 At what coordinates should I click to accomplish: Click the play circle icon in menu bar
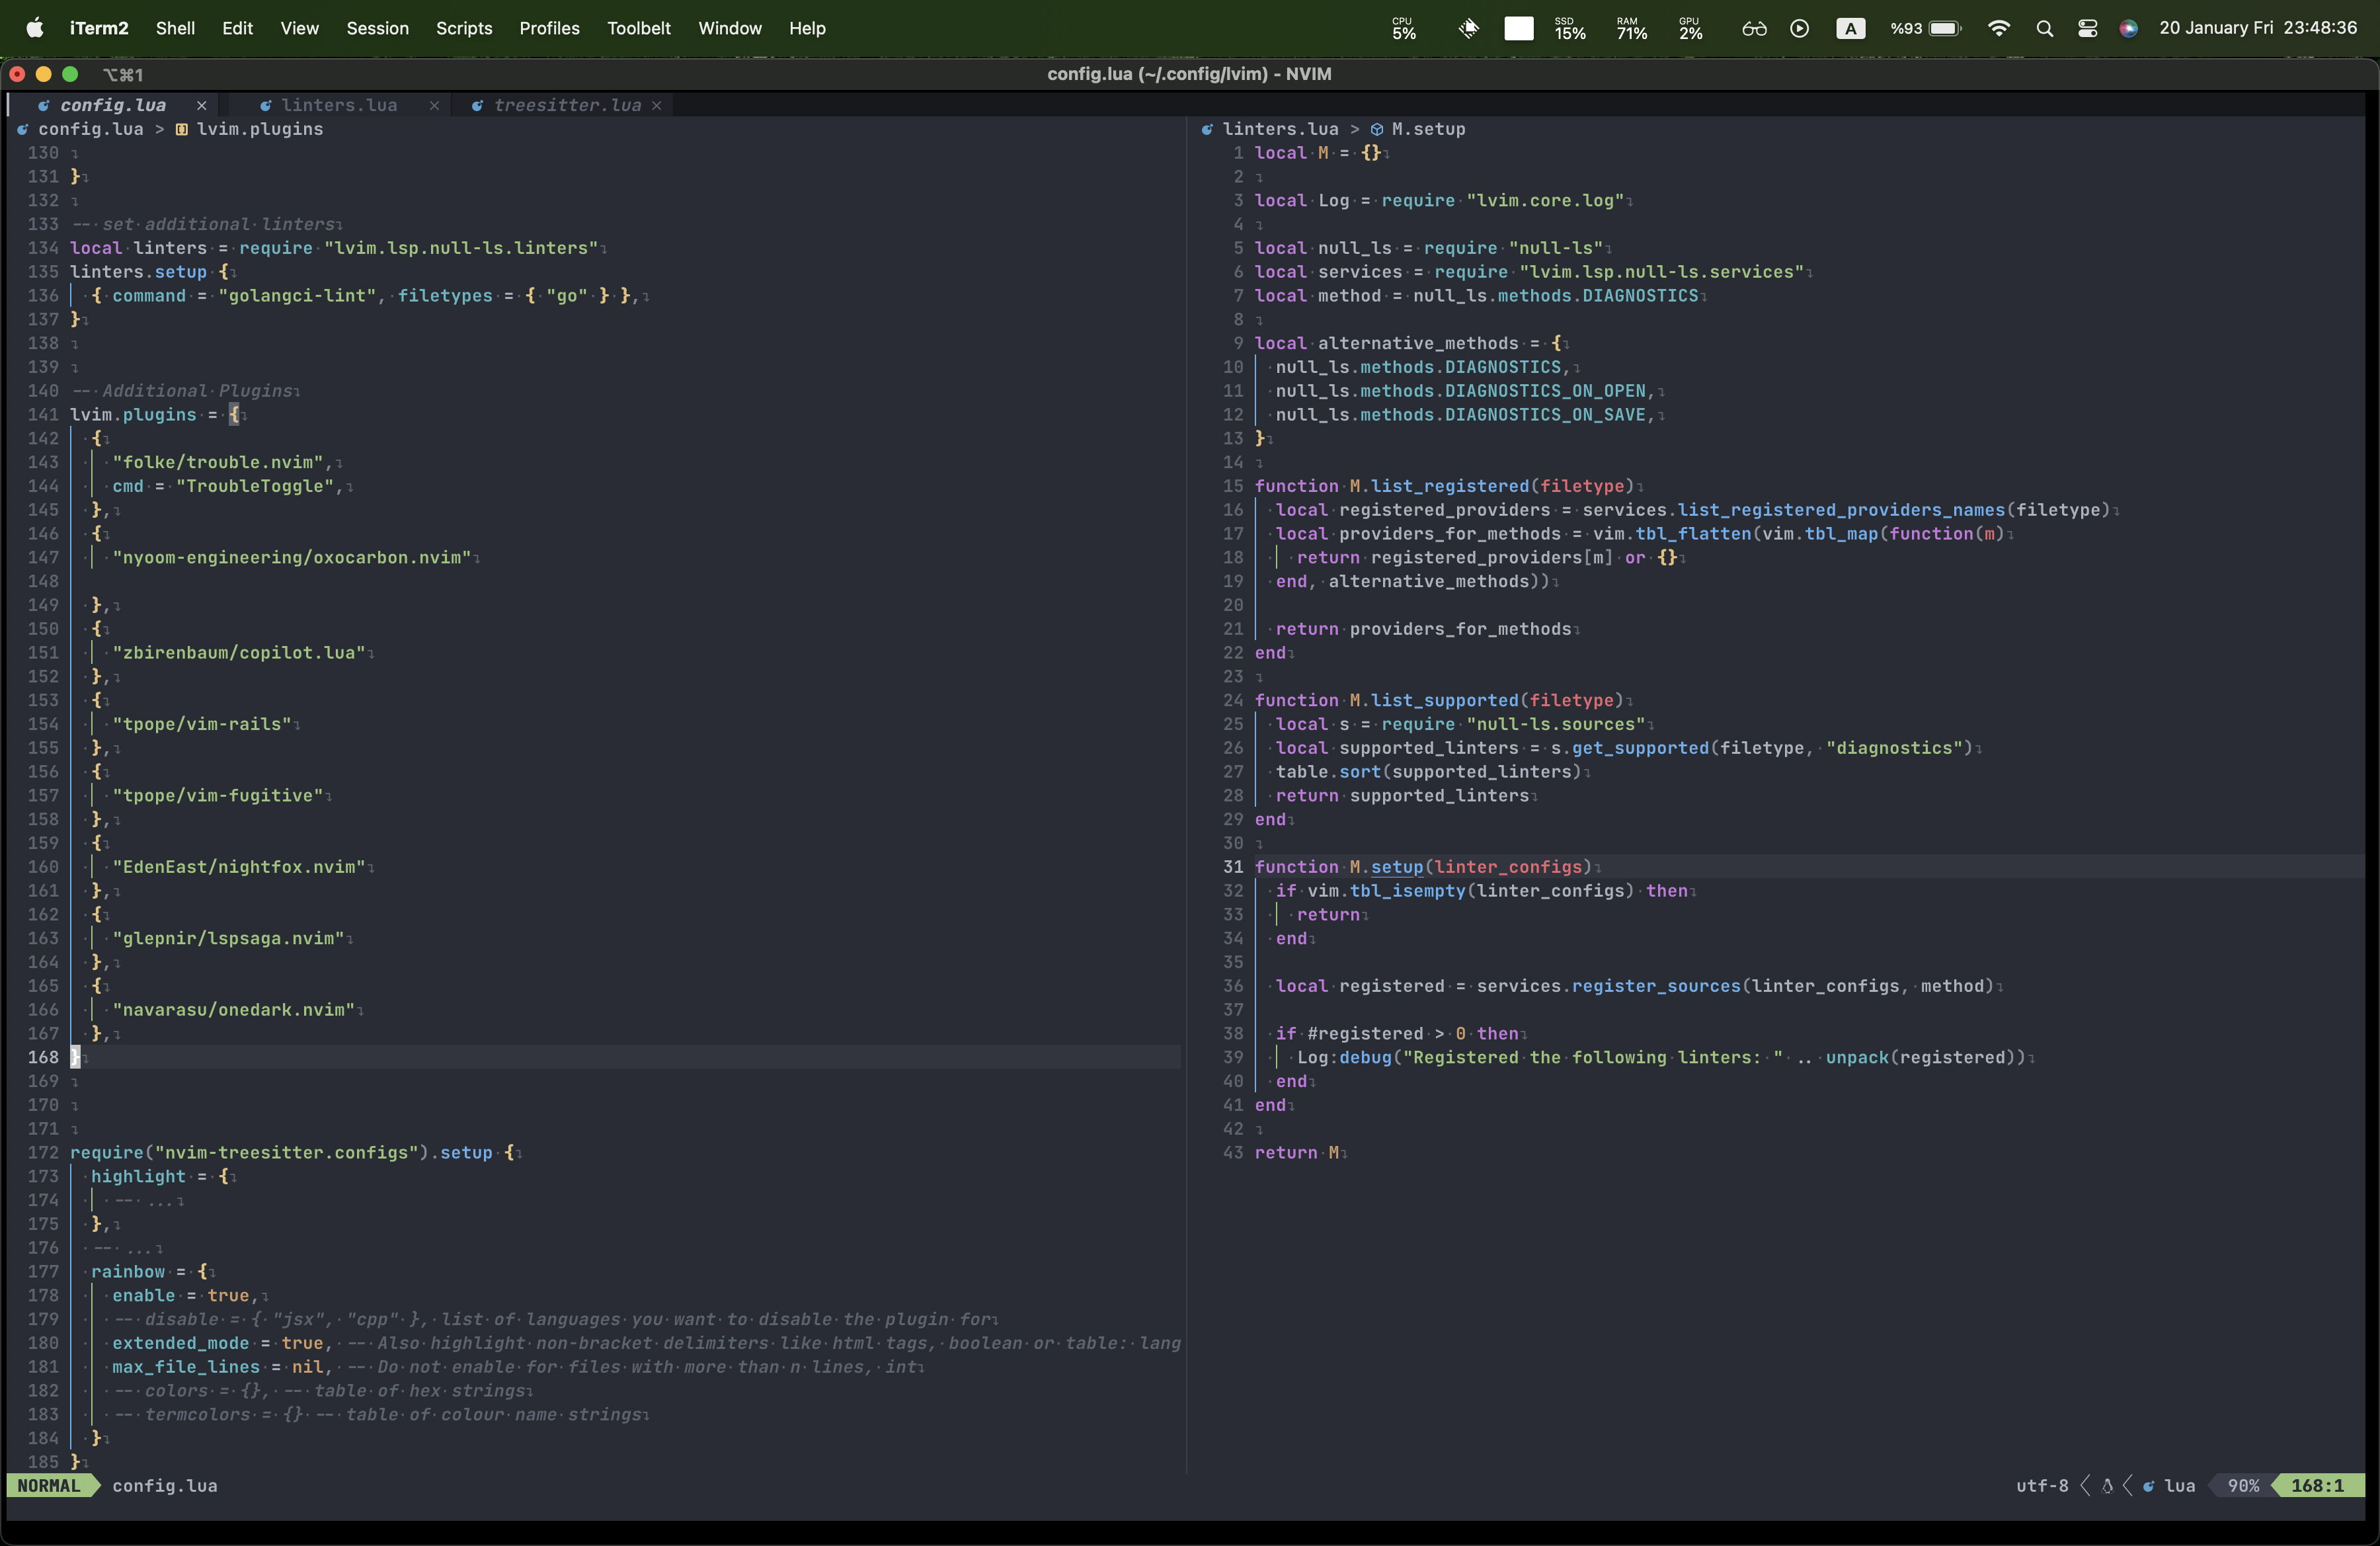1799,28
